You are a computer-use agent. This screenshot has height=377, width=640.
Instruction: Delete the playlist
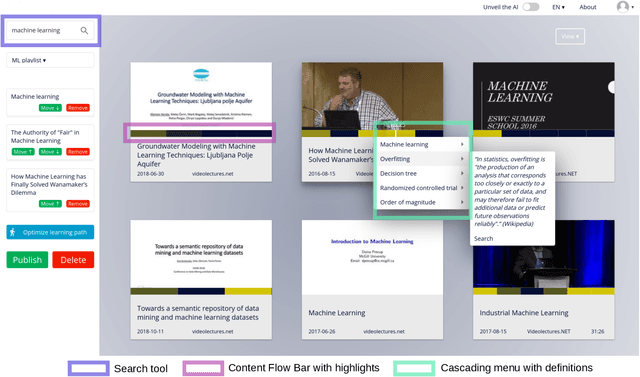[x=73, y=260]
